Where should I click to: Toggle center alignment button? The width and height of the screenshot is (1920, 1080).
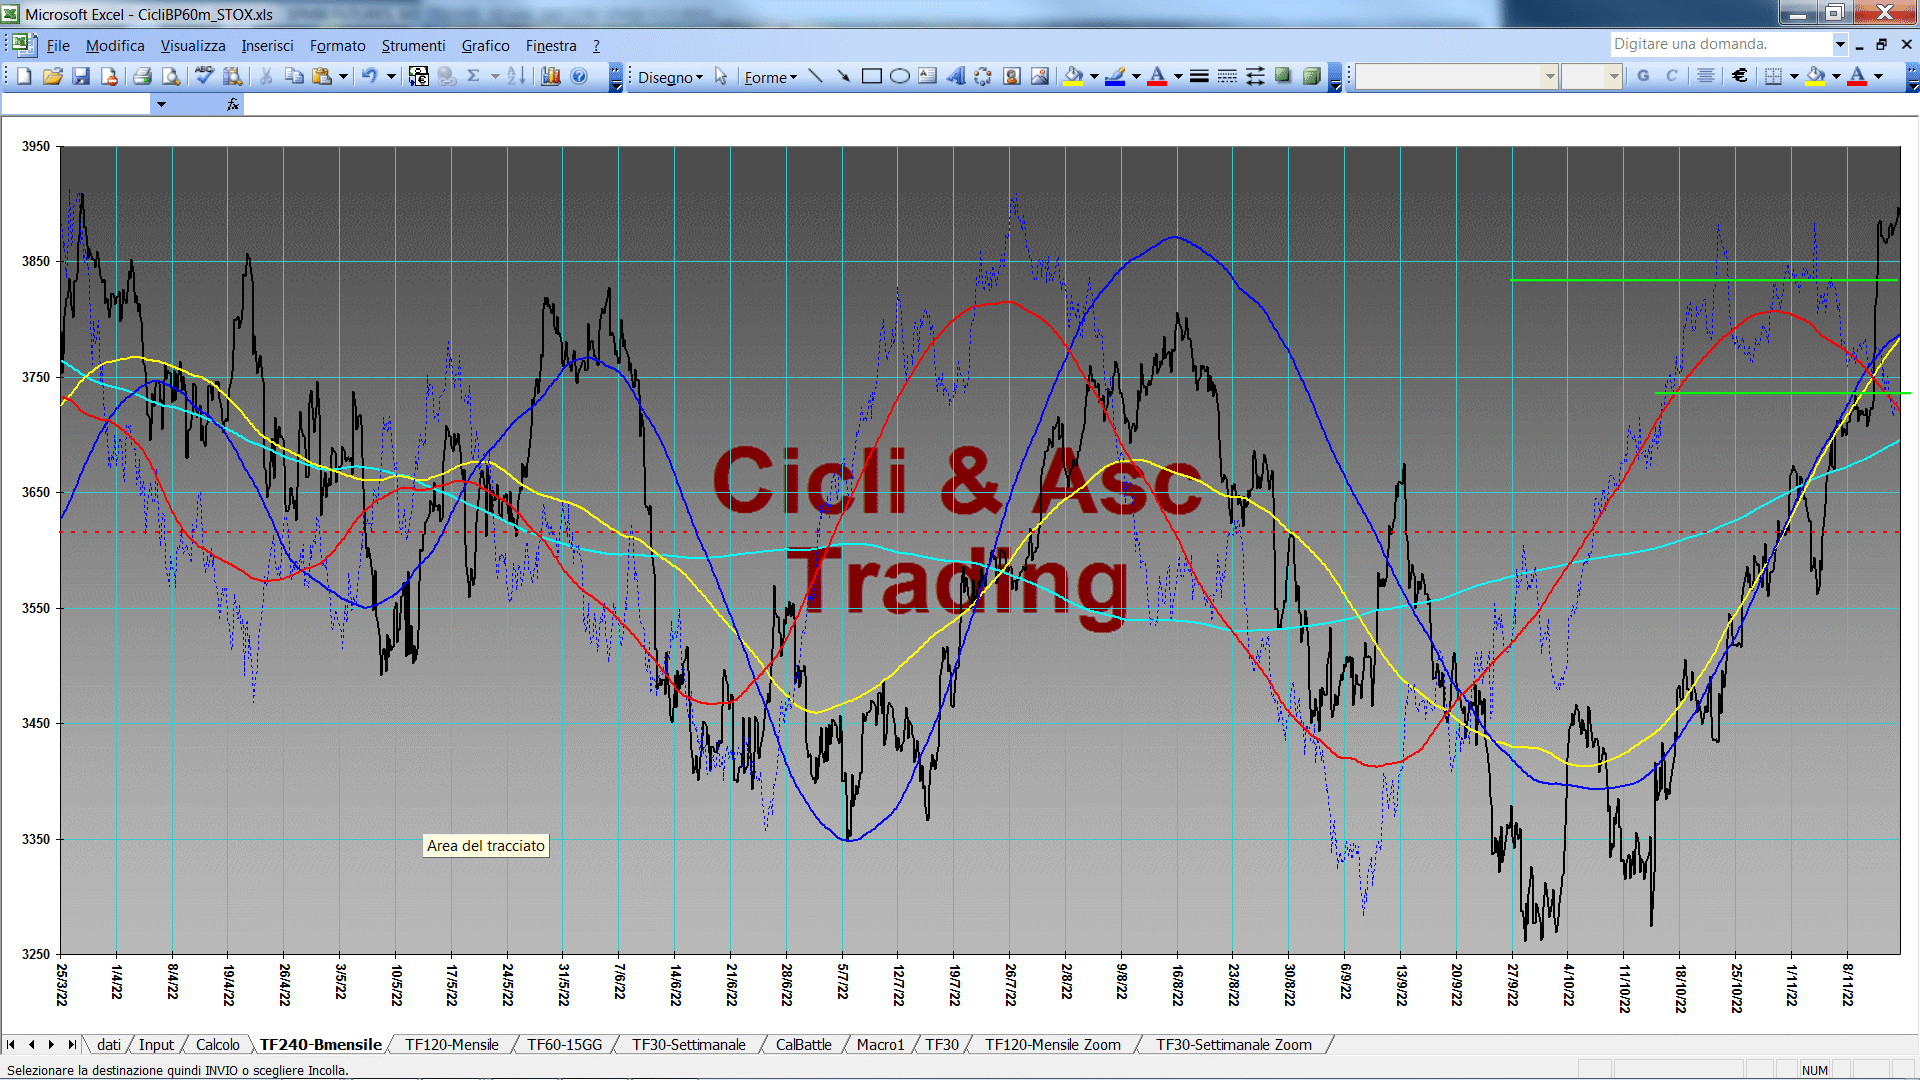(x=1706, y=76)
